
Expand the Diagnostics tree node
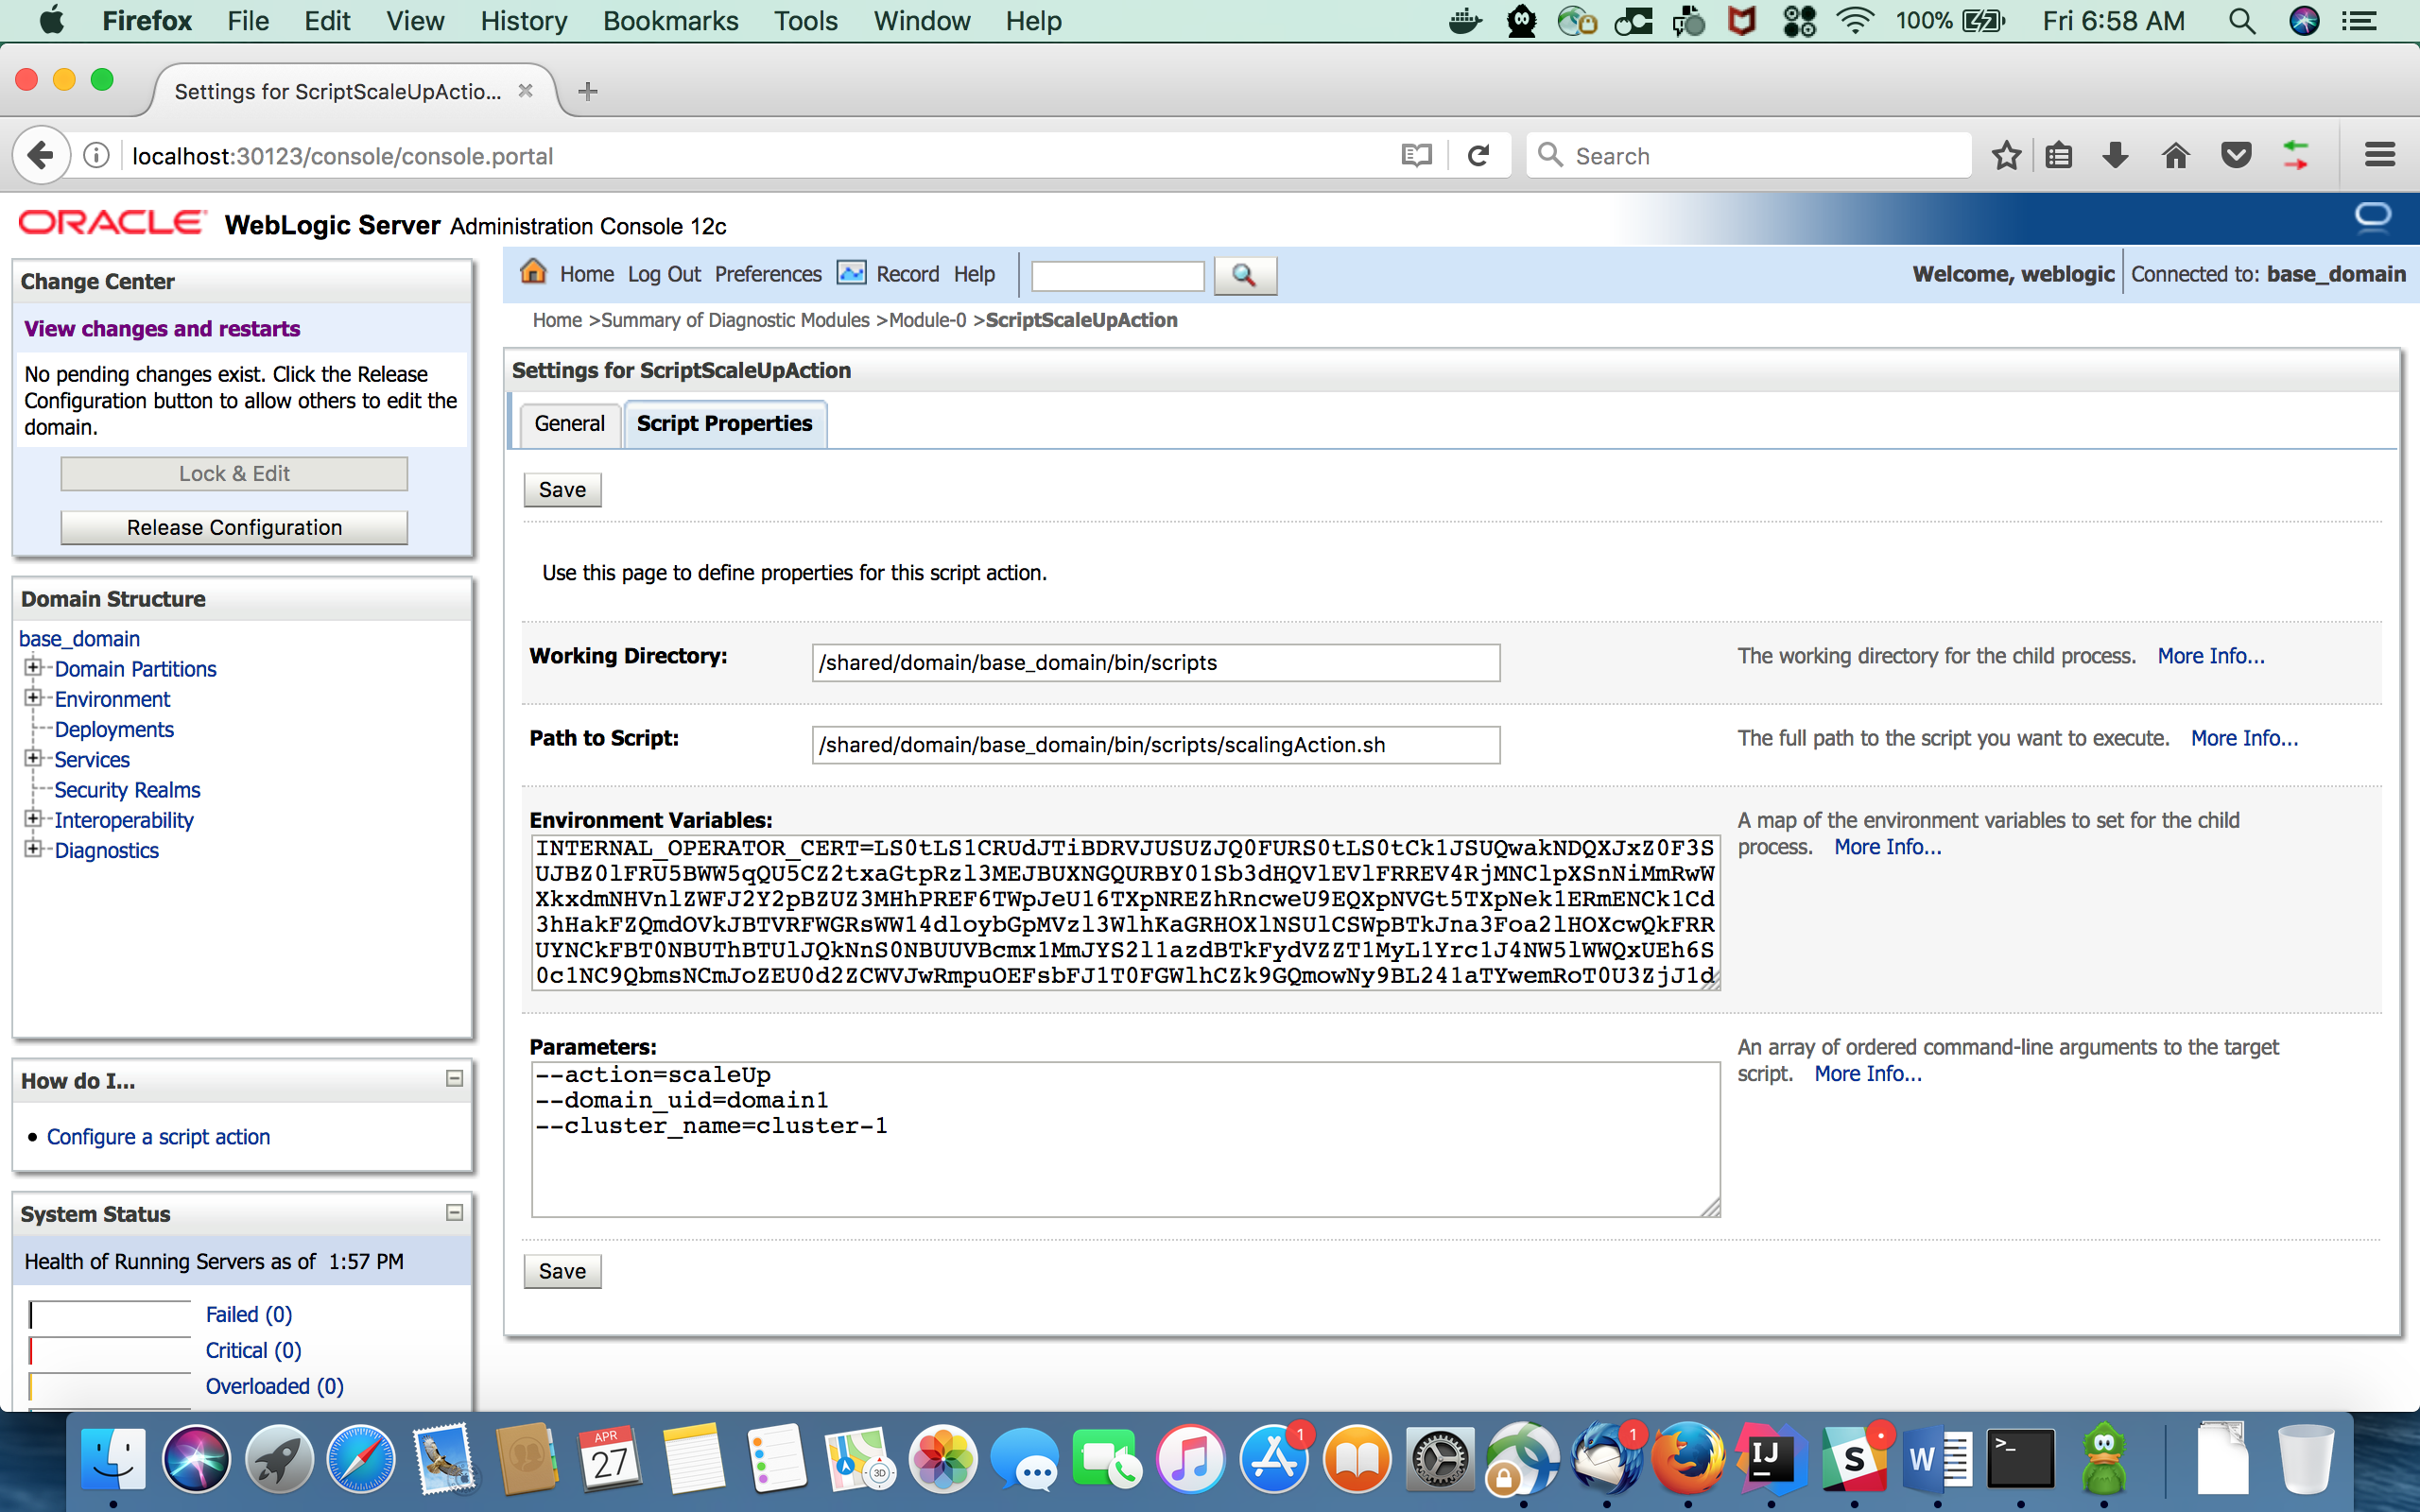33,849
